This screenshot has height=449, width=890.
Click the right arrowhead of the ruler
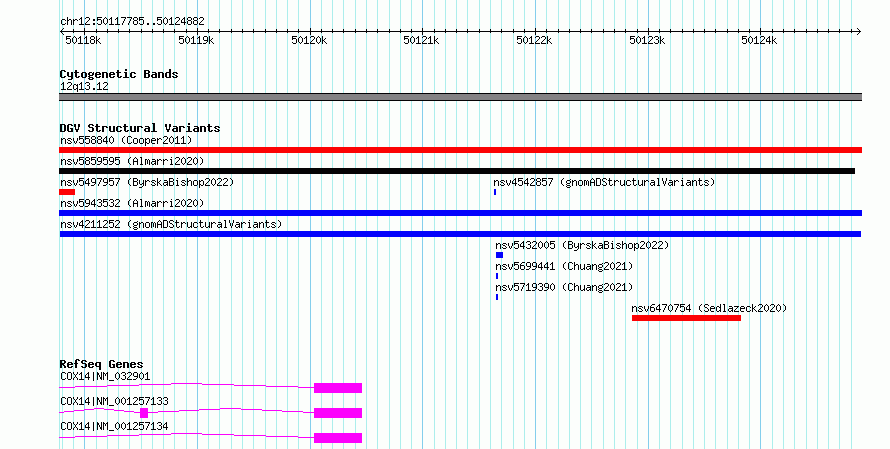coord(859,32)
